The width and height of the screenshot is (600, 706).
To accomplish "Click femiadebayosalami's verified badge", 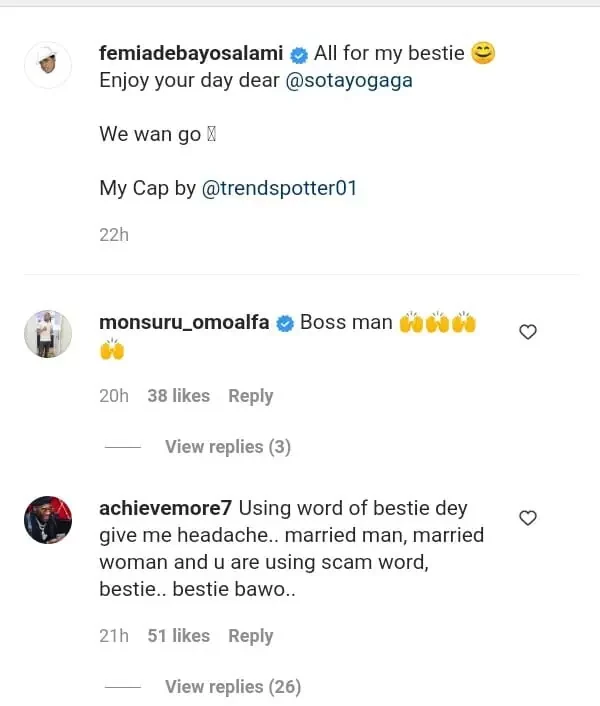I will pyautogui.click(x=298, y=55).
